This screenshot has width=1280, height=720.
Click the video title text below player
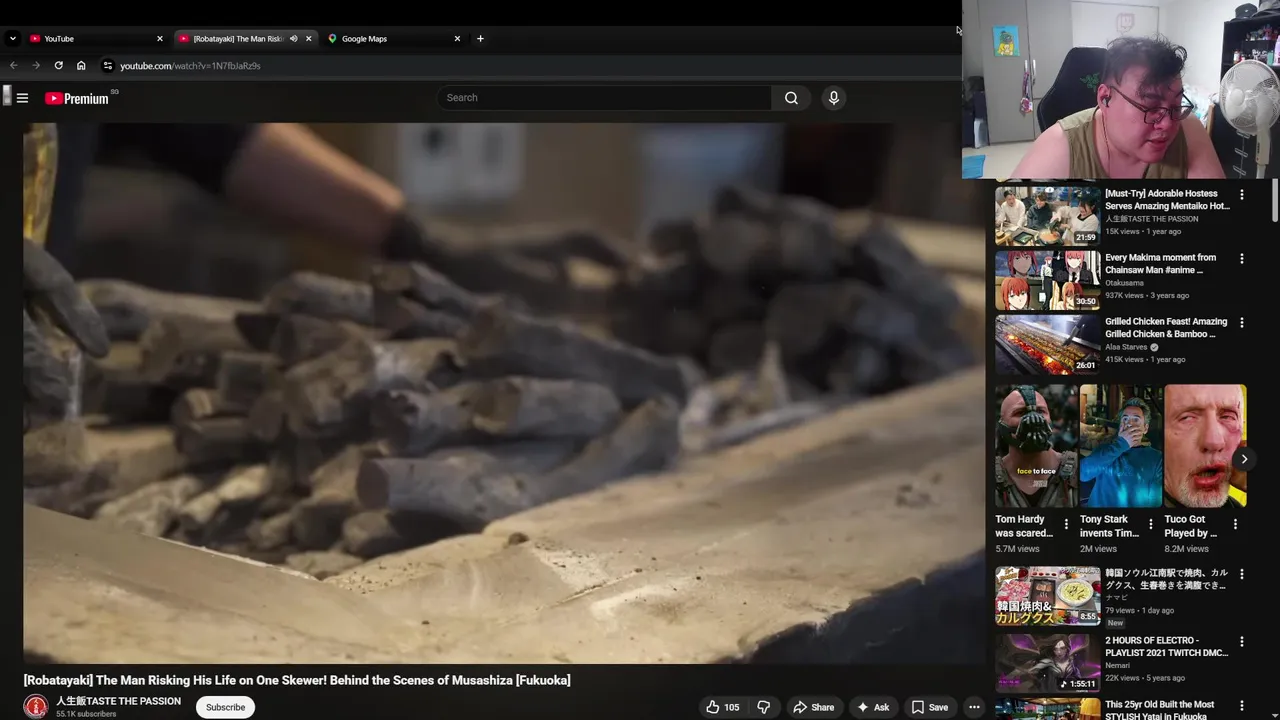point(297,680)
